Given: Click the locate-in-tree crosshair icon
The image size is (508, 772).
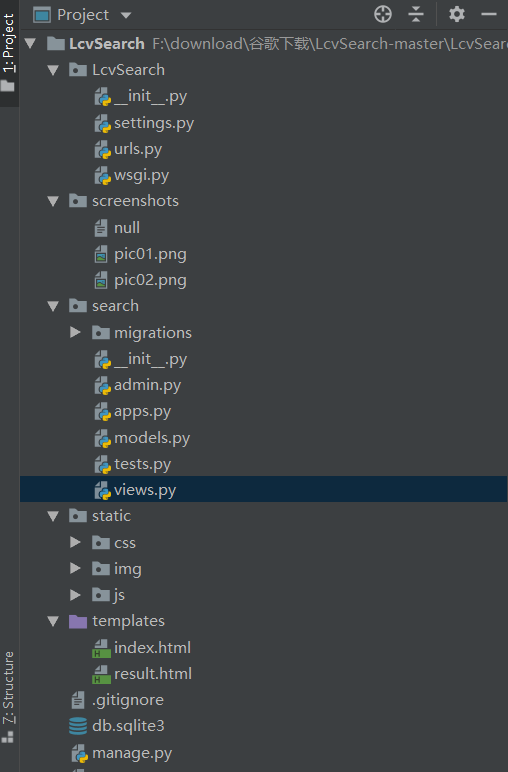Looking at the screenshot, I should pos(383,14).
